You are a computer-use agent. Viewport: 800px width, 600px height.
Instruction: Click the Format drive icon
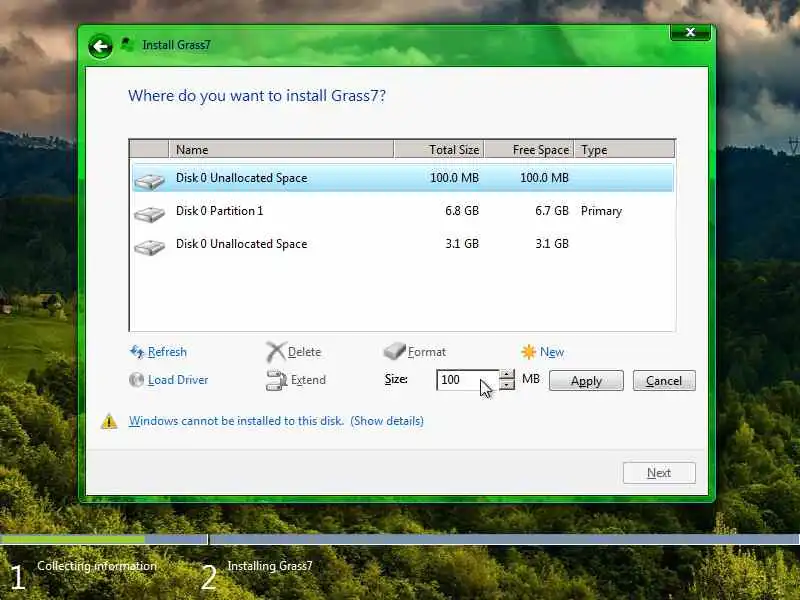coord(394,351)
